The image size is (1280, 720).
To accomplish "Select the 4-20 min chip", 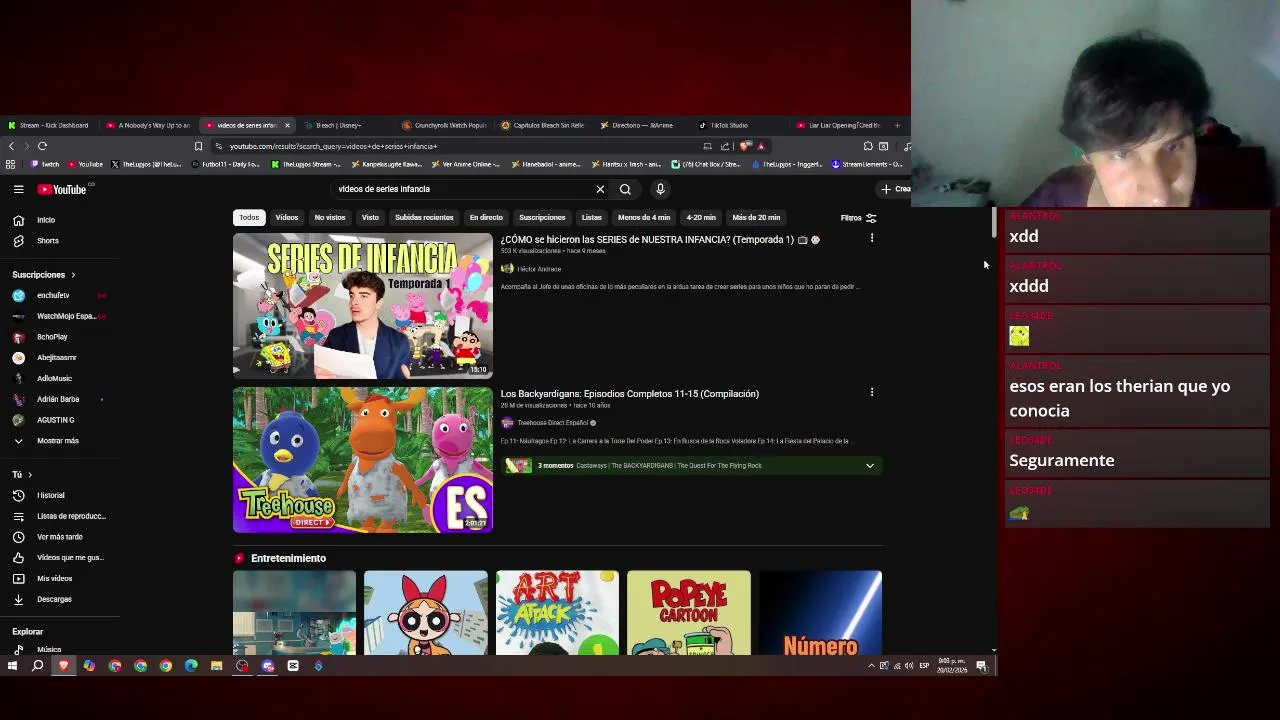I will click(701, 218).
